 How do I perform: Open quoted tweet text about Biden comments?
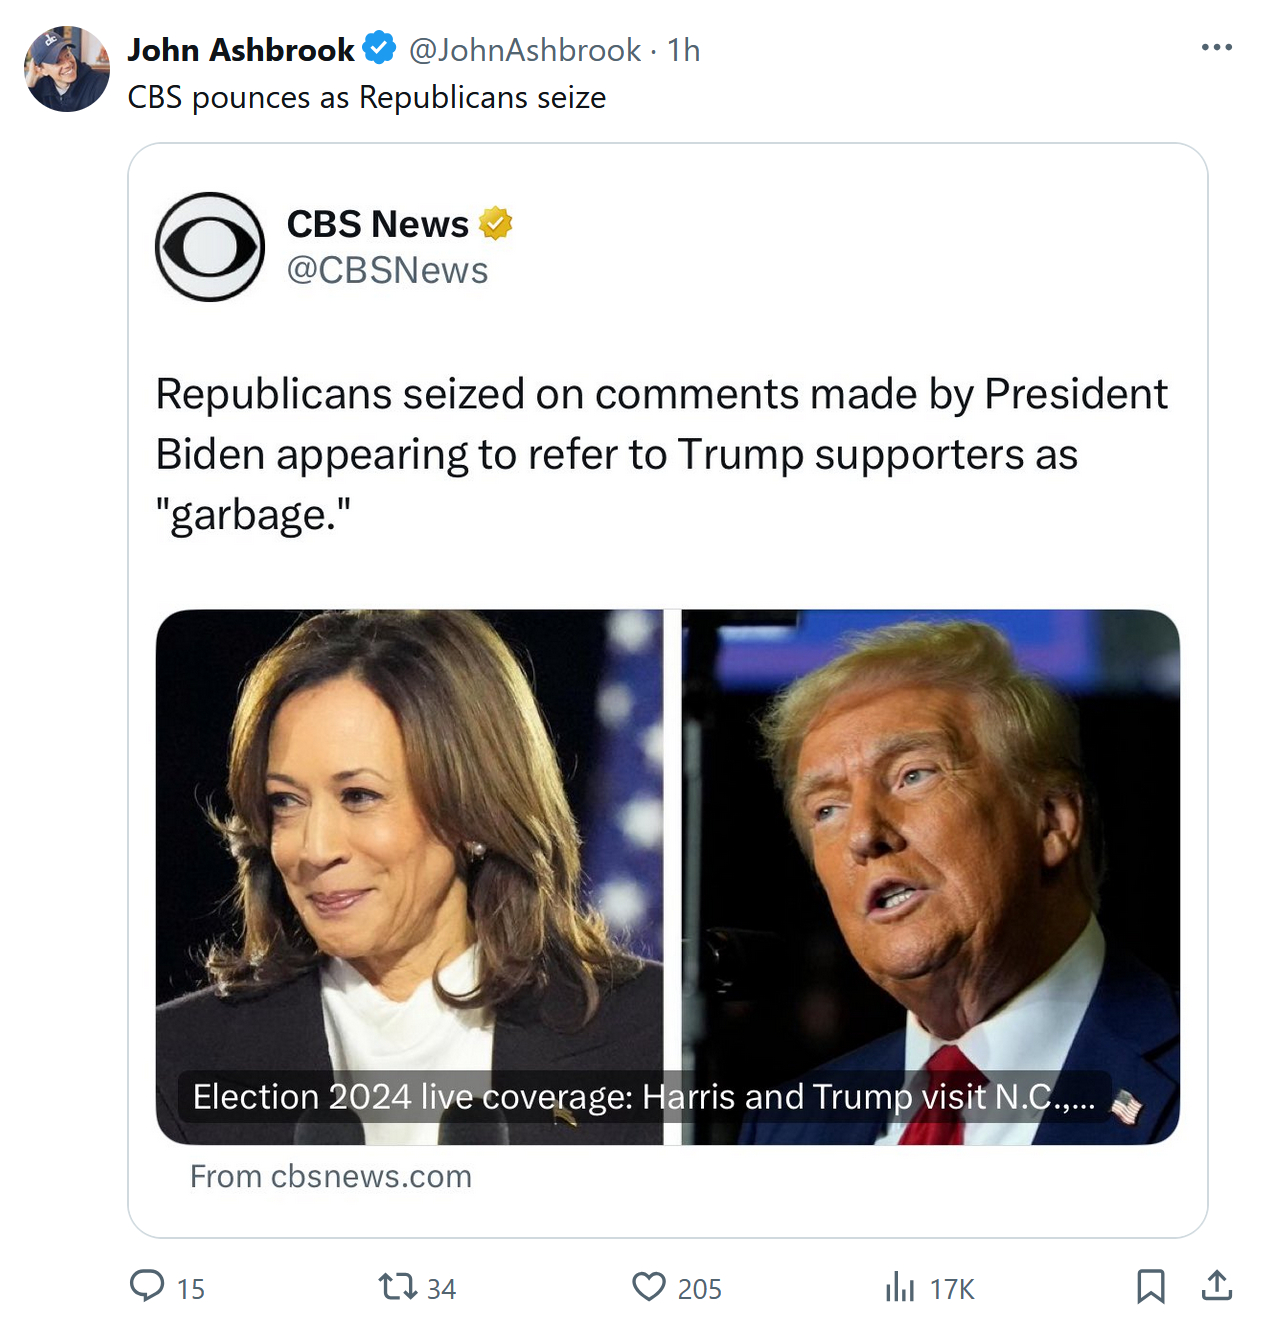(x=660, y=454)
